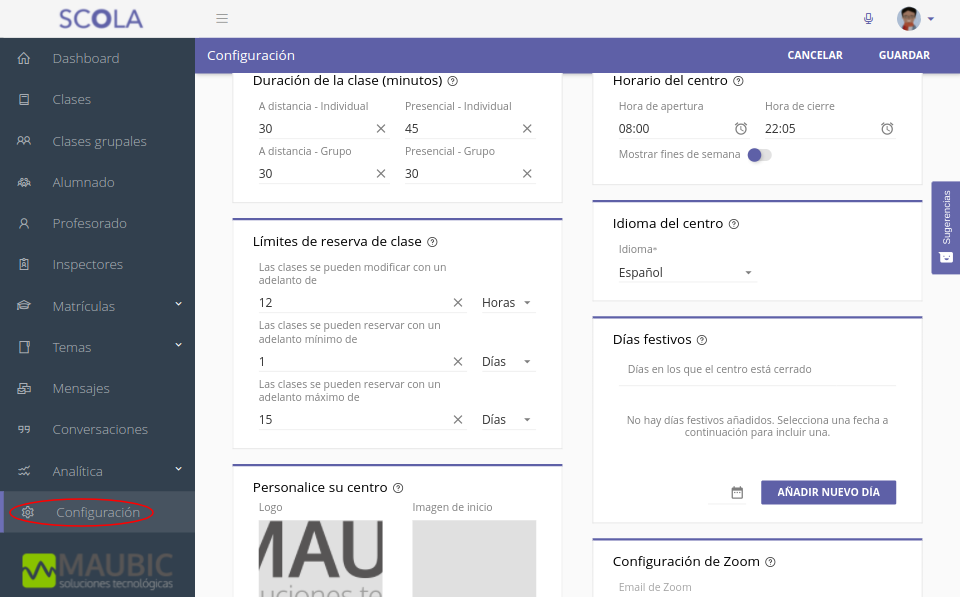Expand the Analítica sidebar submenu
960x597 pixels.
[x=178, y=469]
